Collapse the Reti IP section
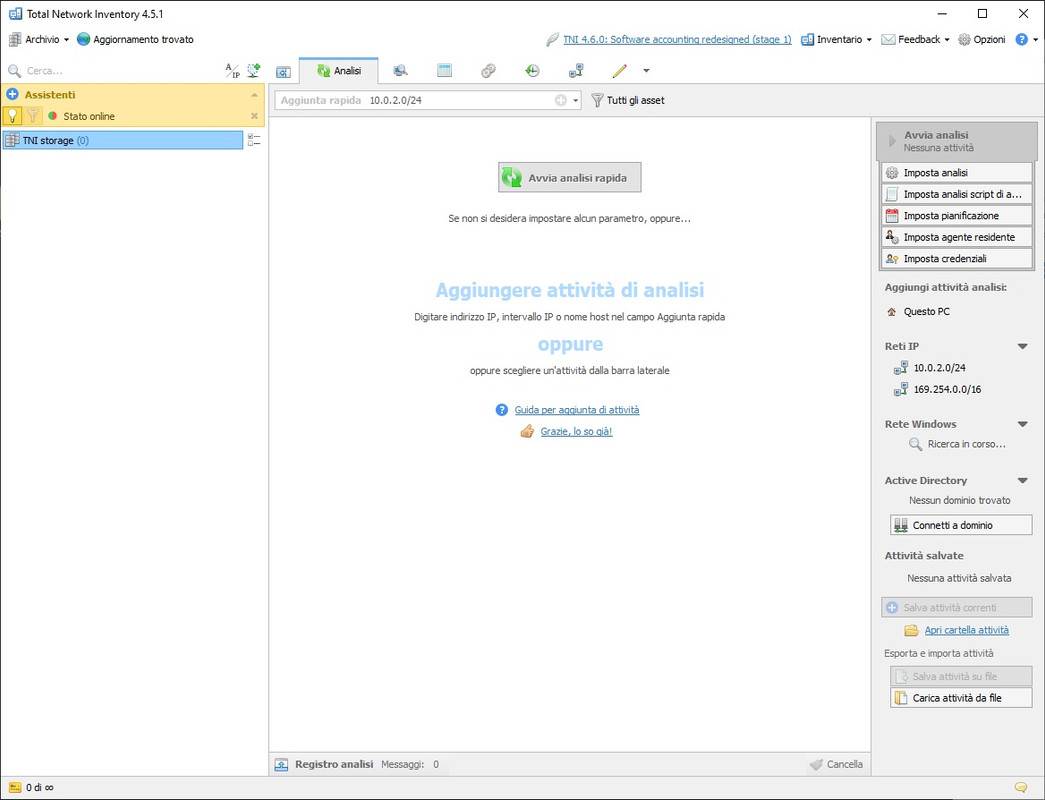The width and height of the screenshot is (1045, 800). click(x=1022, y=346)
